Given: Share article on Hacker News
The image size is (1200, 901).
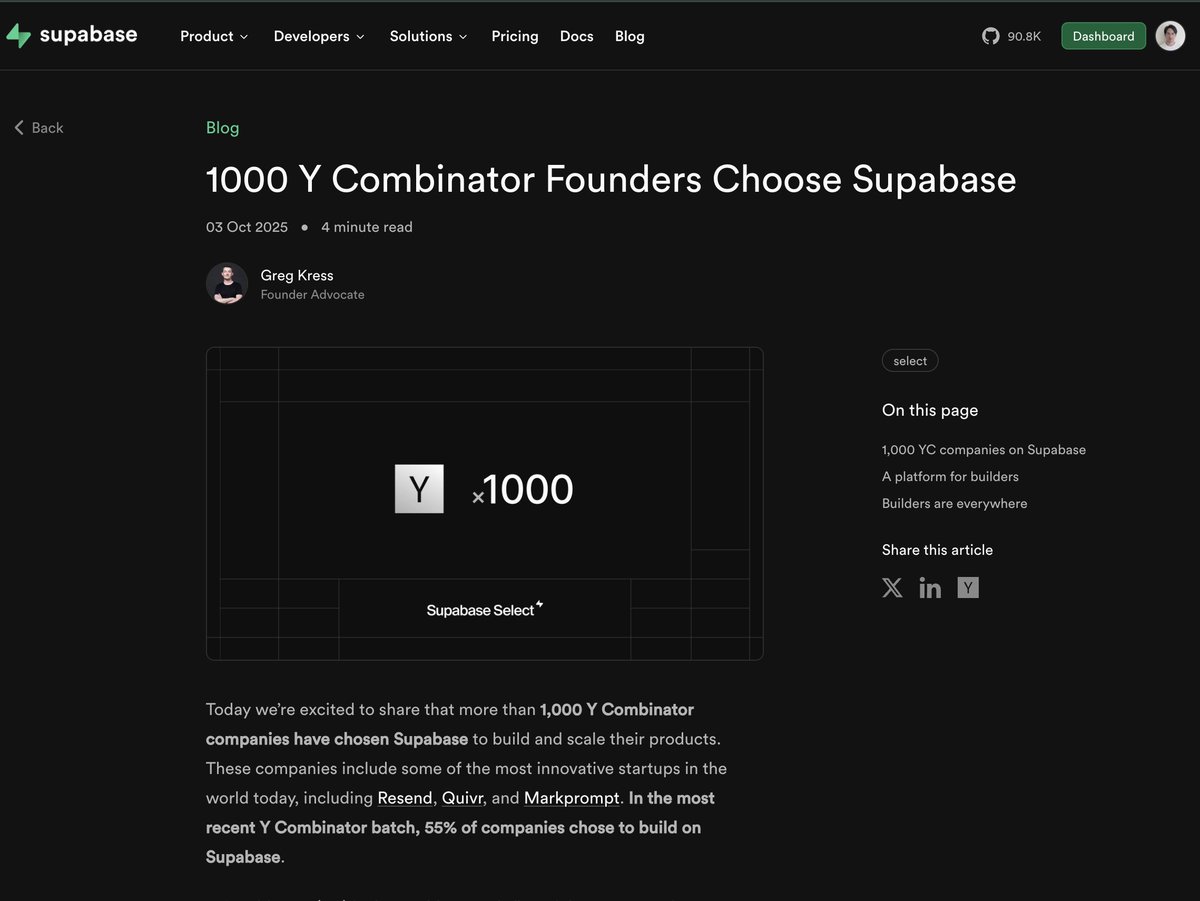Looking at the screenshot, I should 968,588.
